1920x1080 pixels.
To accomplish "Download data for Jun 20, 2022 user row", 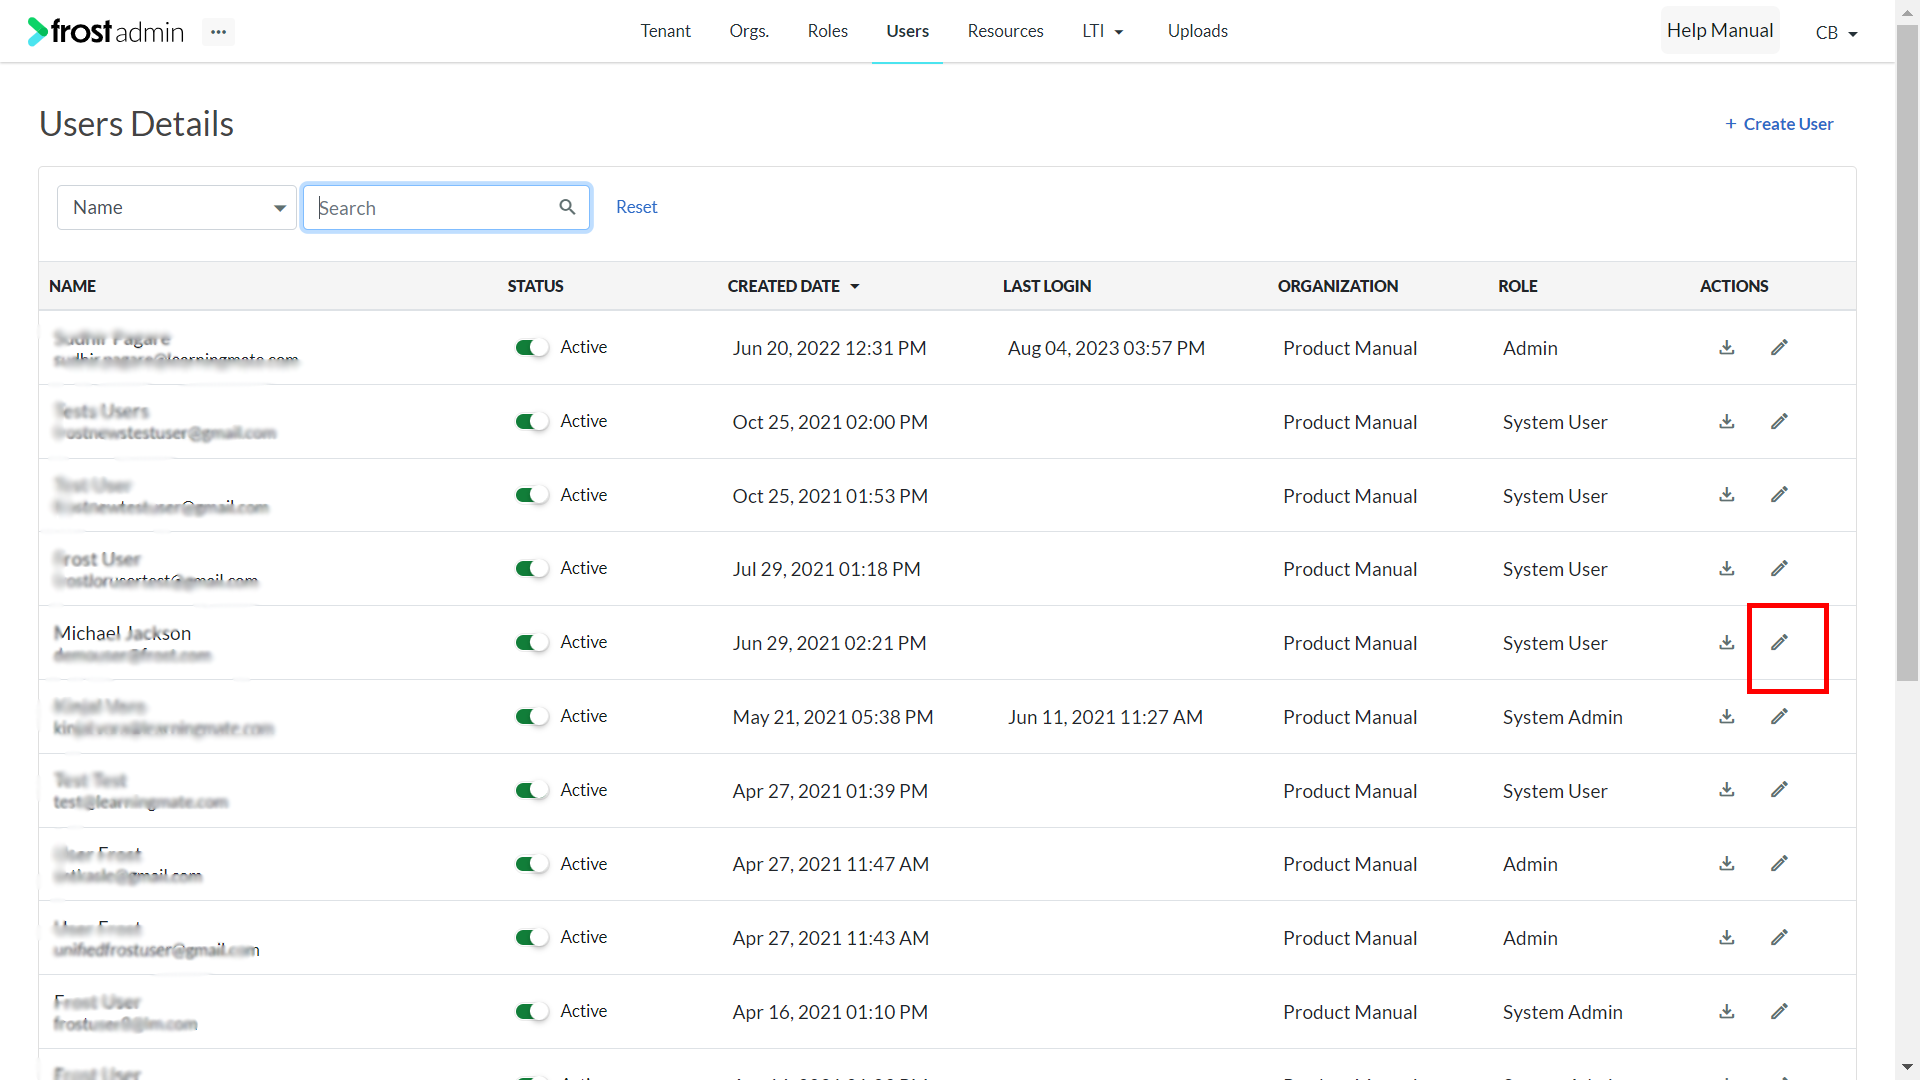I will tap(1727, 348).
